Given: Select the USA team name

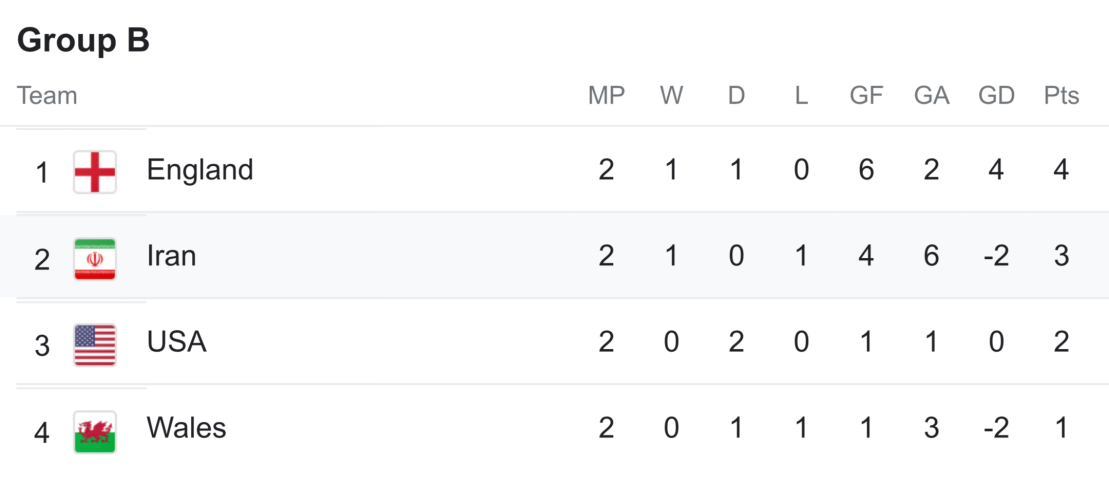Looking at the screenshot, I should click(x=176, y=342).
